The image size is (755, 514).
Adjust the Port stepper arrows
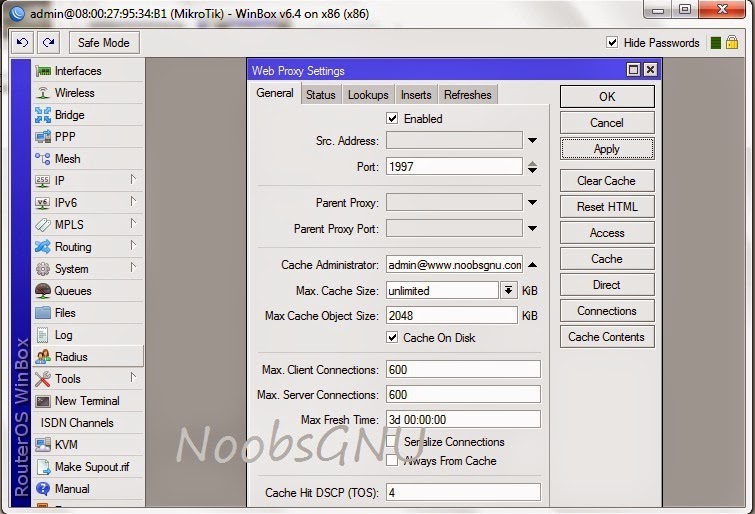[532, 167]
